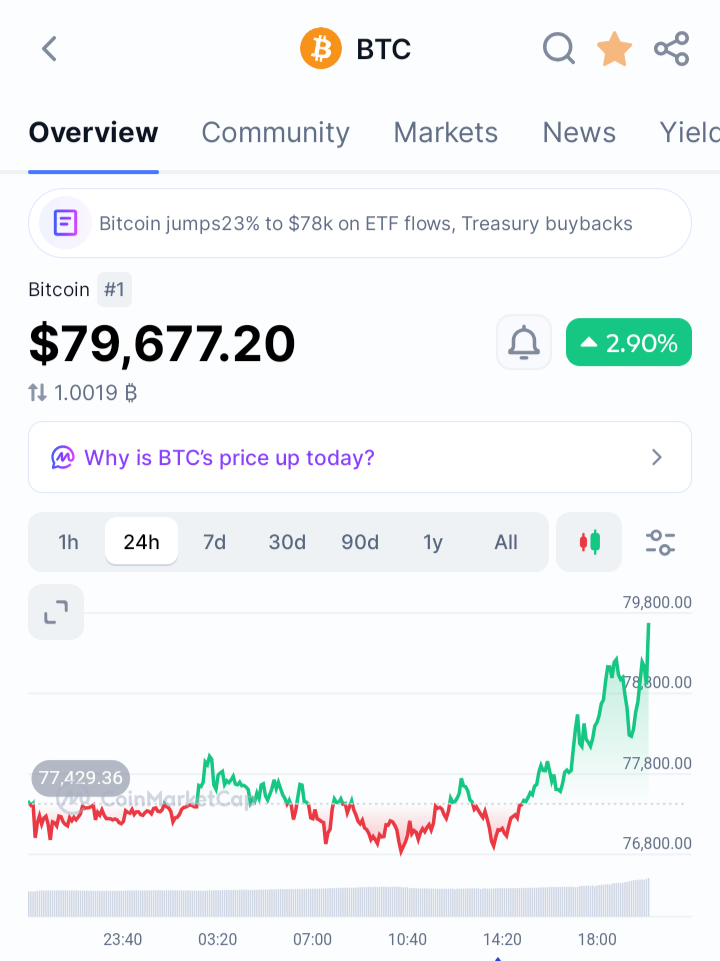
Task: Choose the All time range
Action: tap(506, 542)
